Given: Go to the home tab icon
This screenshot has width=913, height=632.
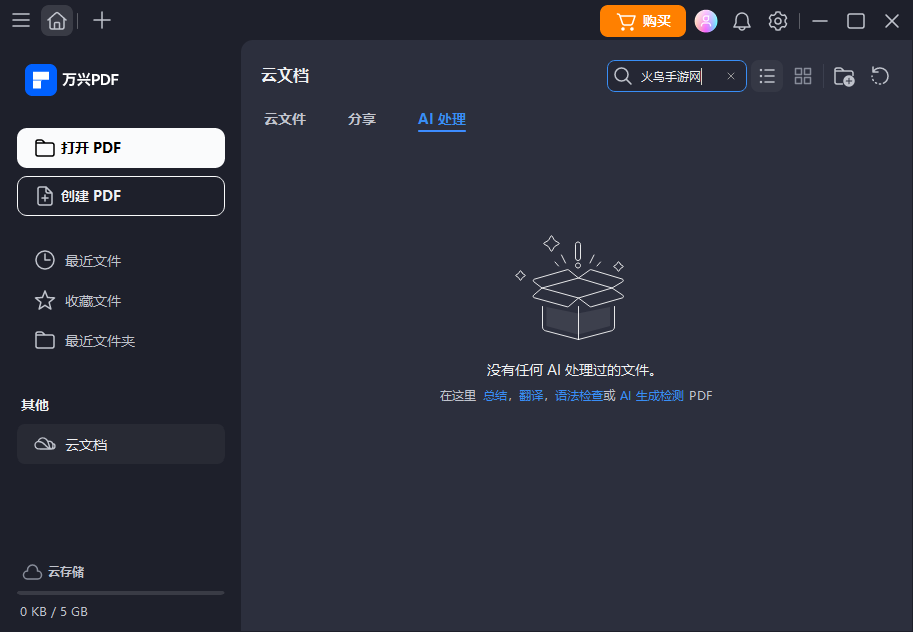Looking at the screenshot, I should click(56, 21).
